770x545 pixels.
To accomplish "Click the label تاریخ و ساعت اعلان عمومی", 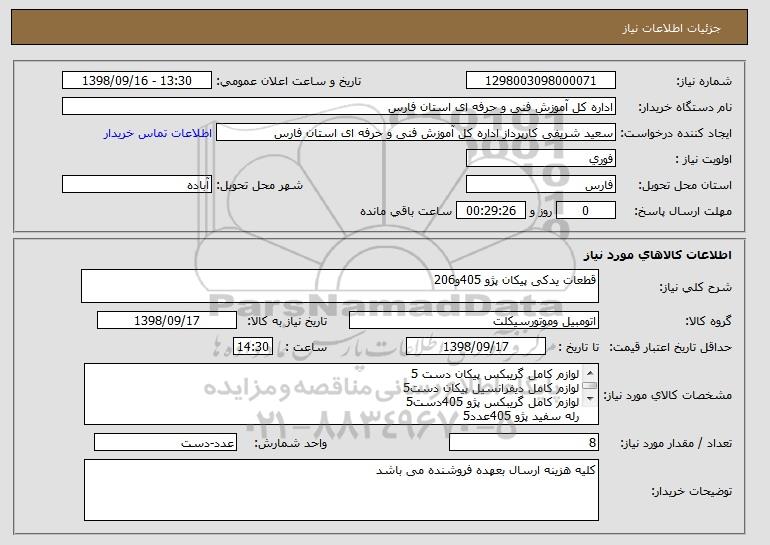I will point(289,81).
